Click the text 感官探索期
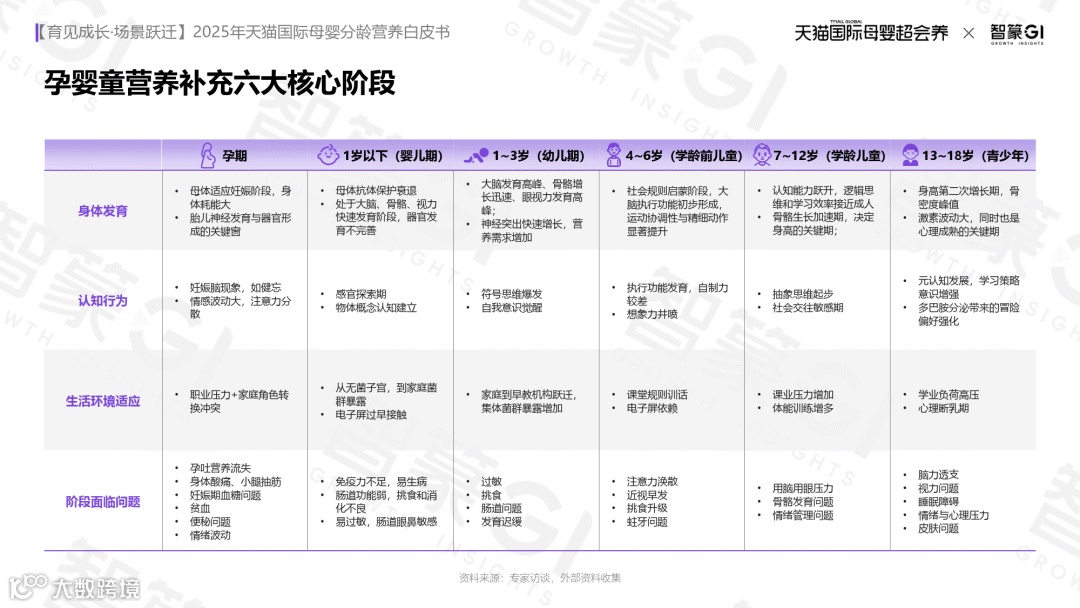 pyautogui.click(x=360, y=294)
